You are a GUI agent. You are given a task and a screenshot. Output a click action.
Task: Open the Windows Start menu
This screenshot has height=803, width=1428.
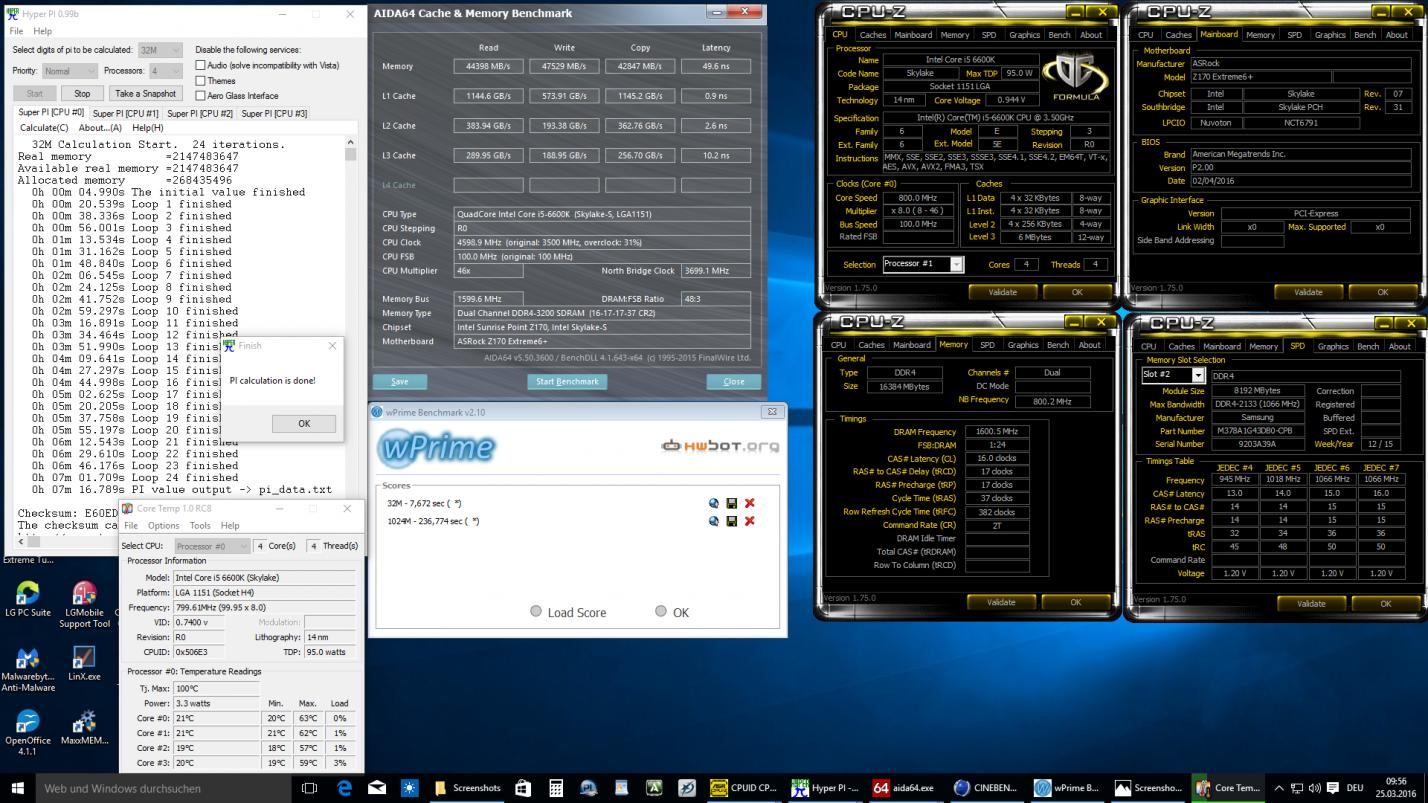pyautogui.click(x=17, y=788)
